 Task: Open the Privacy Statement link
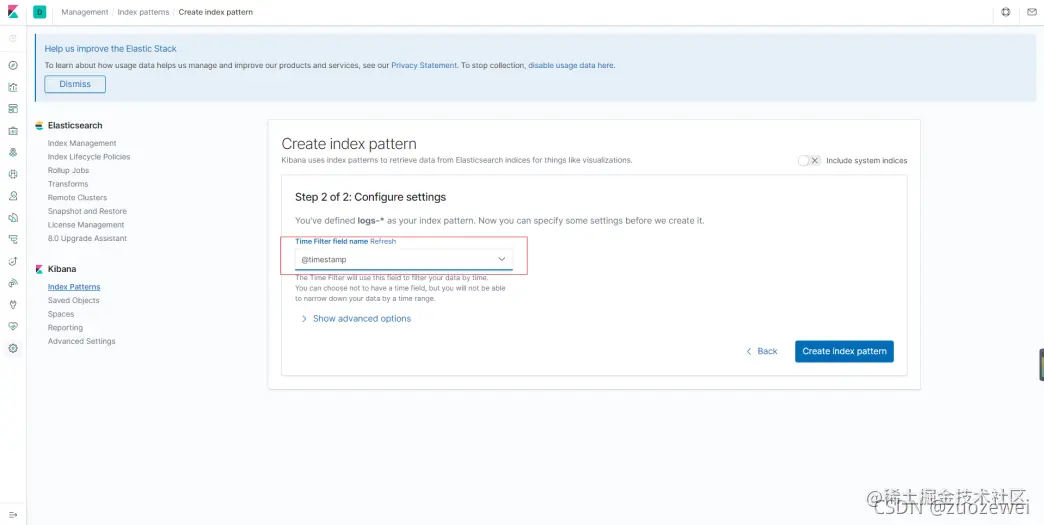click(x=424, y=66)
